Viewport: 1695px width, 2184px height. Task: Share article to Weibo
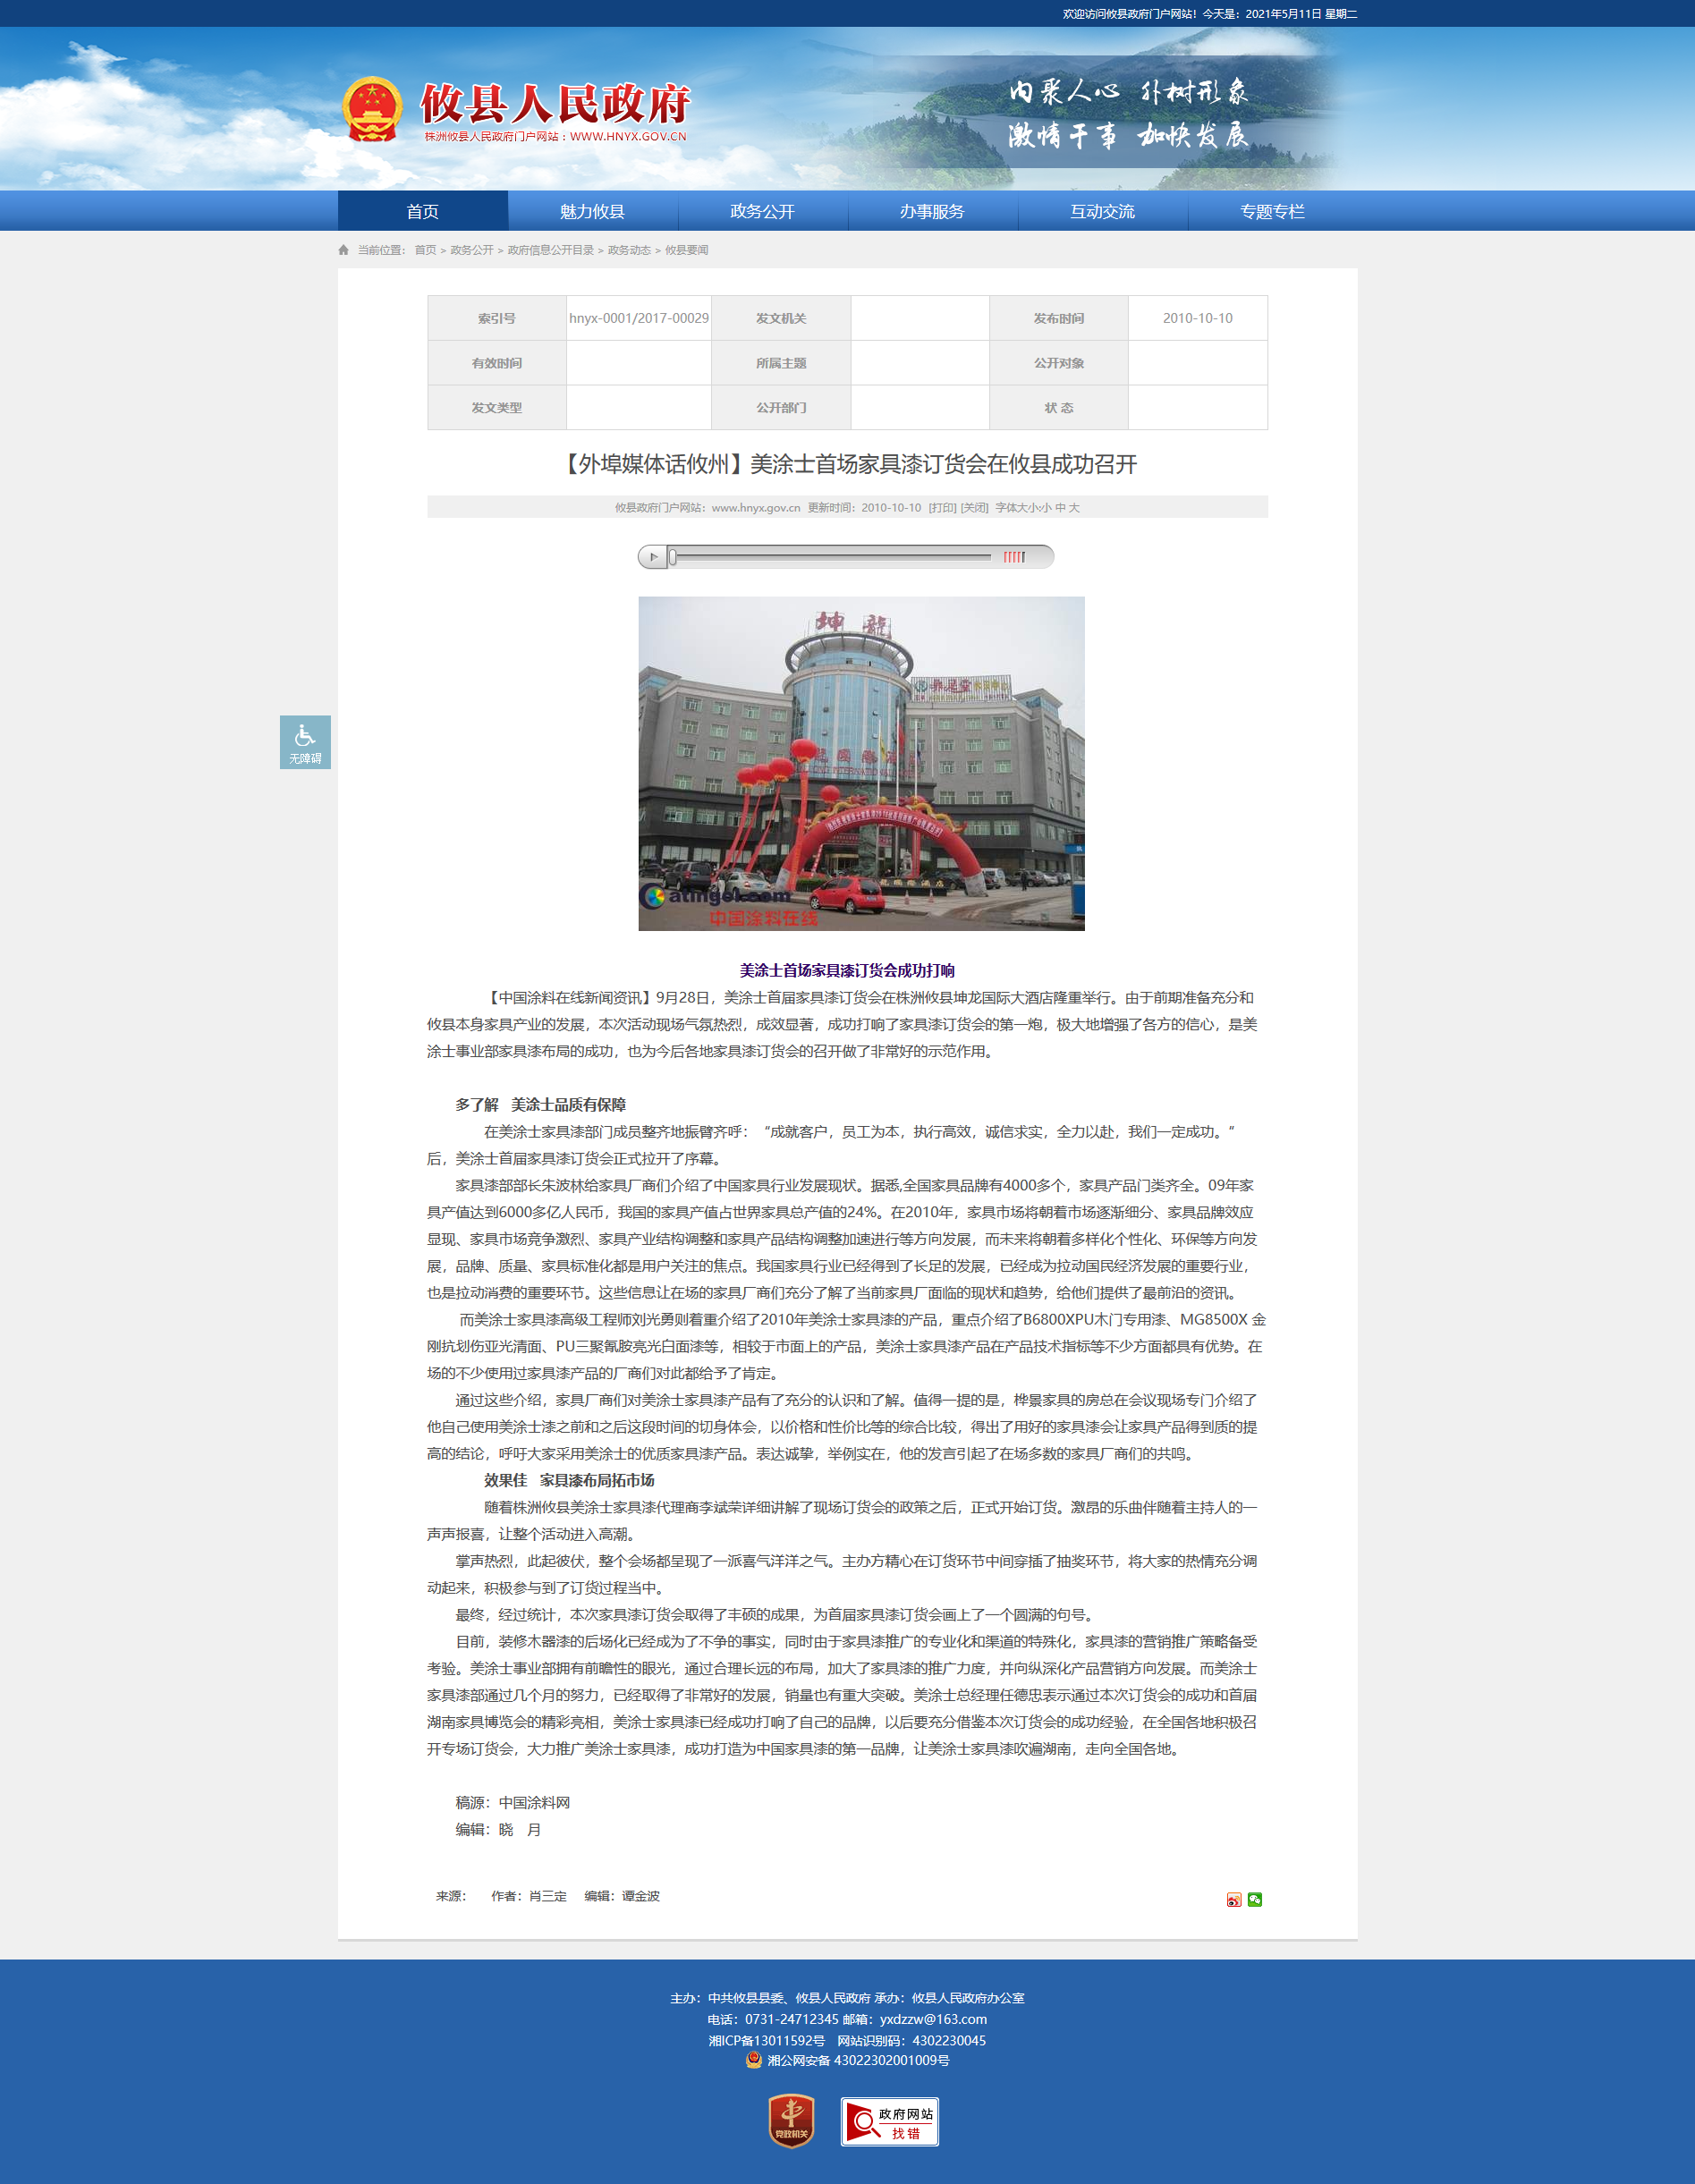(1234, 1900)
